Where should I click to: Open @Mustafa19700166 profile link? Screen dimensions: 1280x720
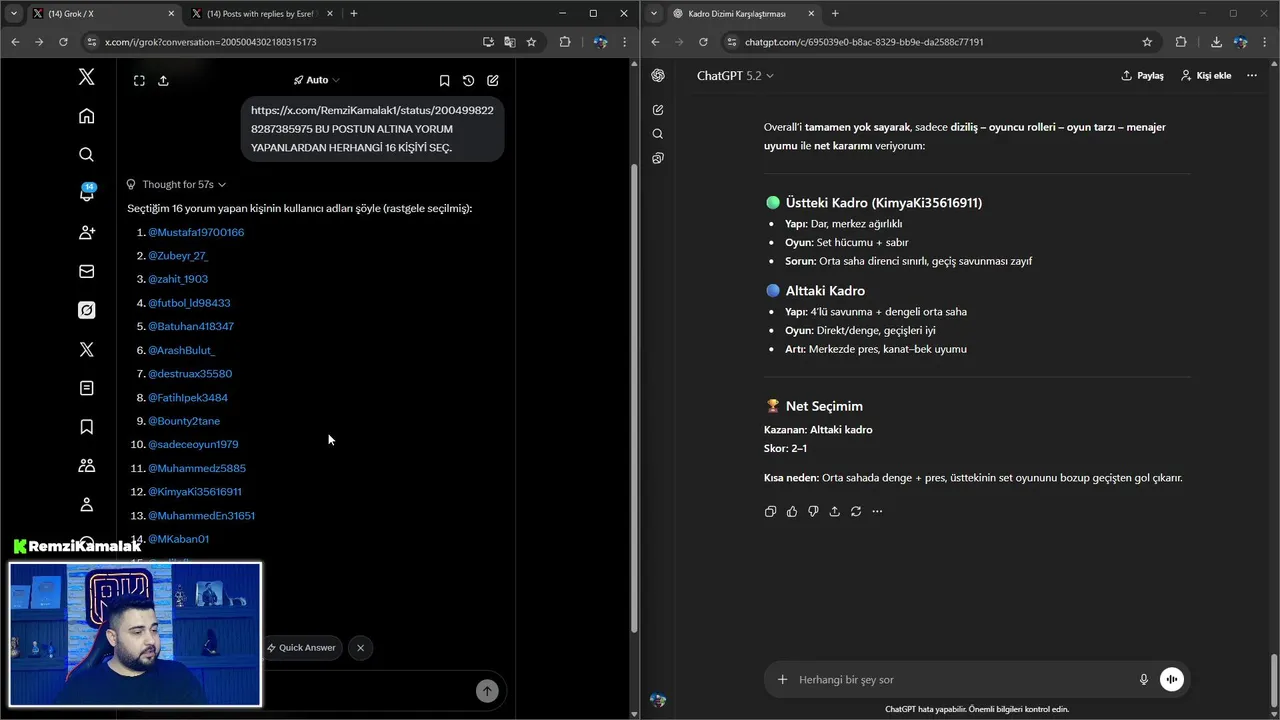click(196, 232)
